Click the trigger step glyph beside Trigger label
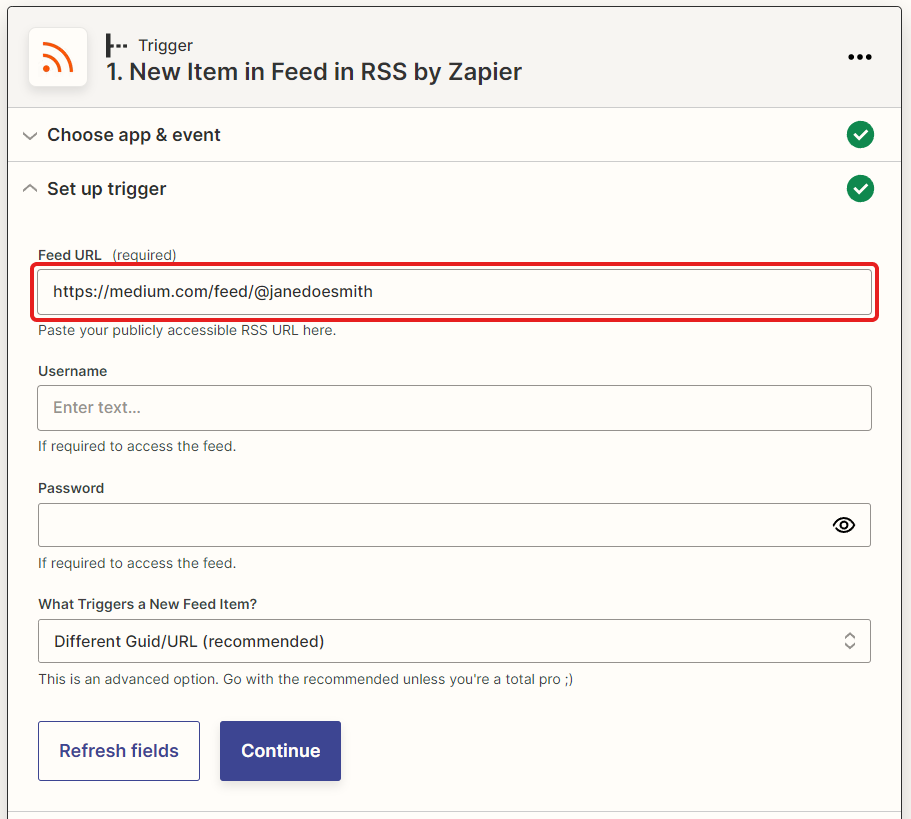Viewport: 911px width, 819px height. click(x=116, y=45)
